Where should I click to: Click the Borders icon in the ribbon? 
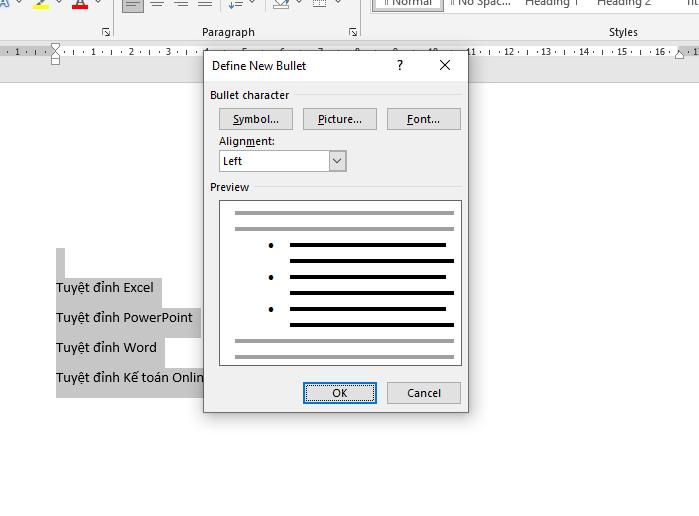click(x=320, y=4)
